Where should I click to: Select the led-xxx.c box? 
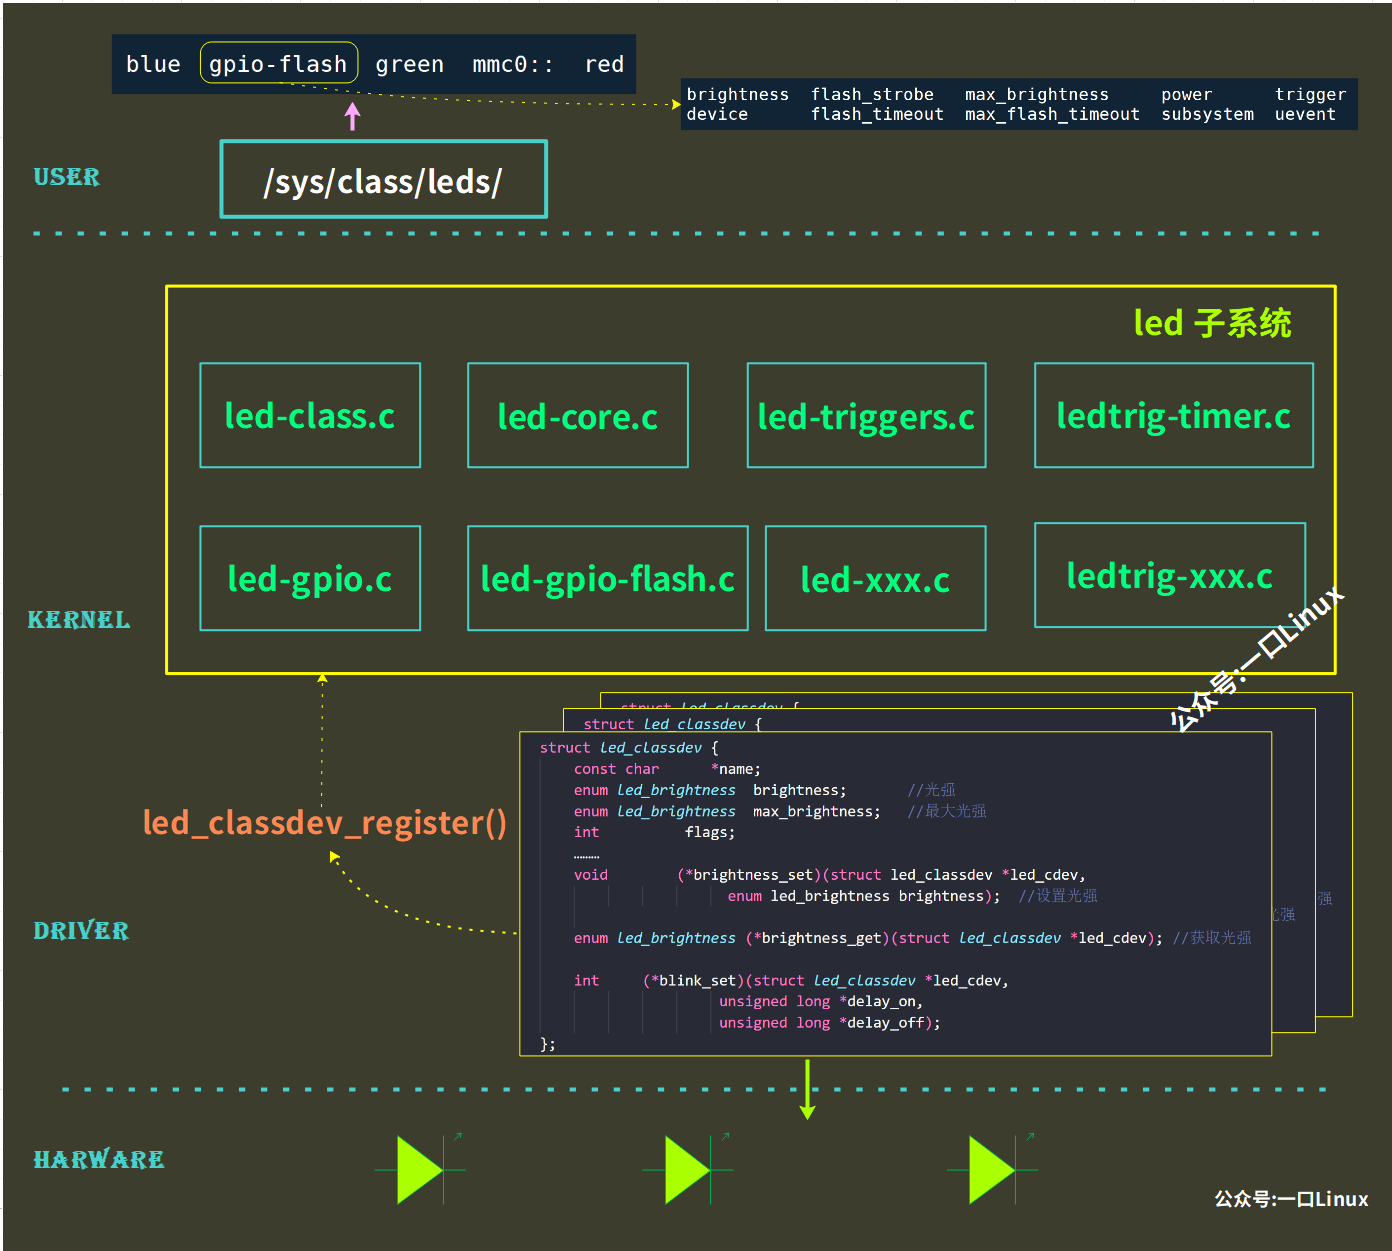click(x=876, y=578)
